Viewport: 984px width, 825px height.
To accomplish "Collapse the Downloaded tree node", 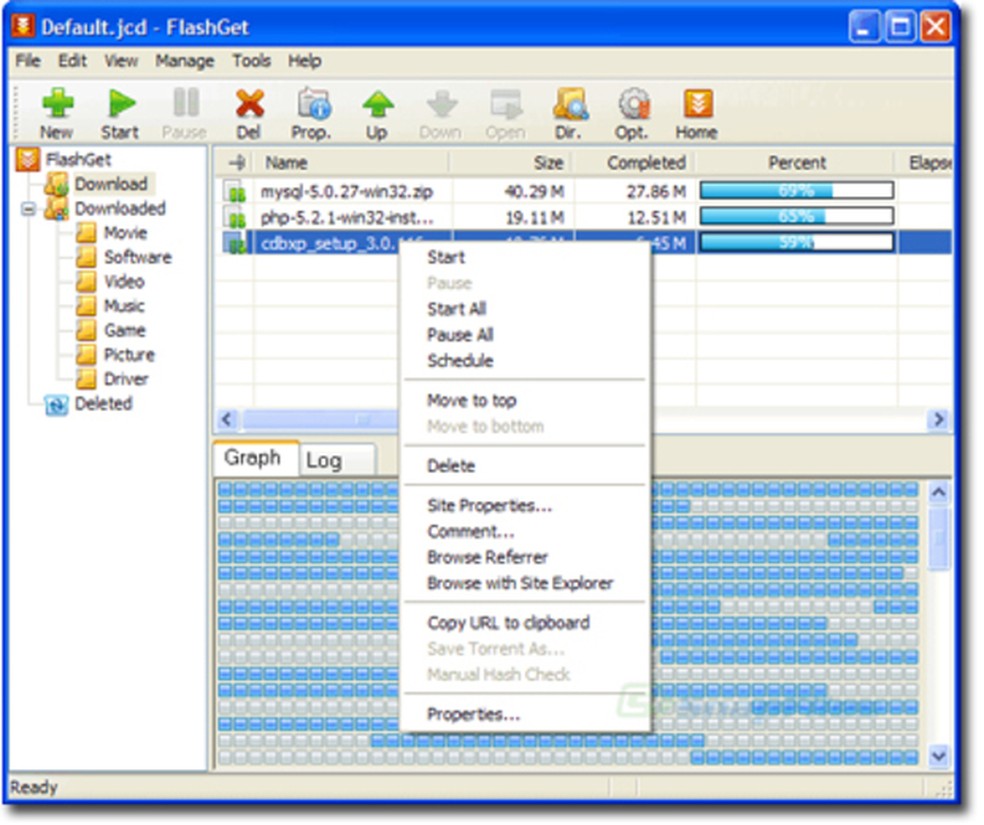I will pyautogui.click(x=28, y=209).
